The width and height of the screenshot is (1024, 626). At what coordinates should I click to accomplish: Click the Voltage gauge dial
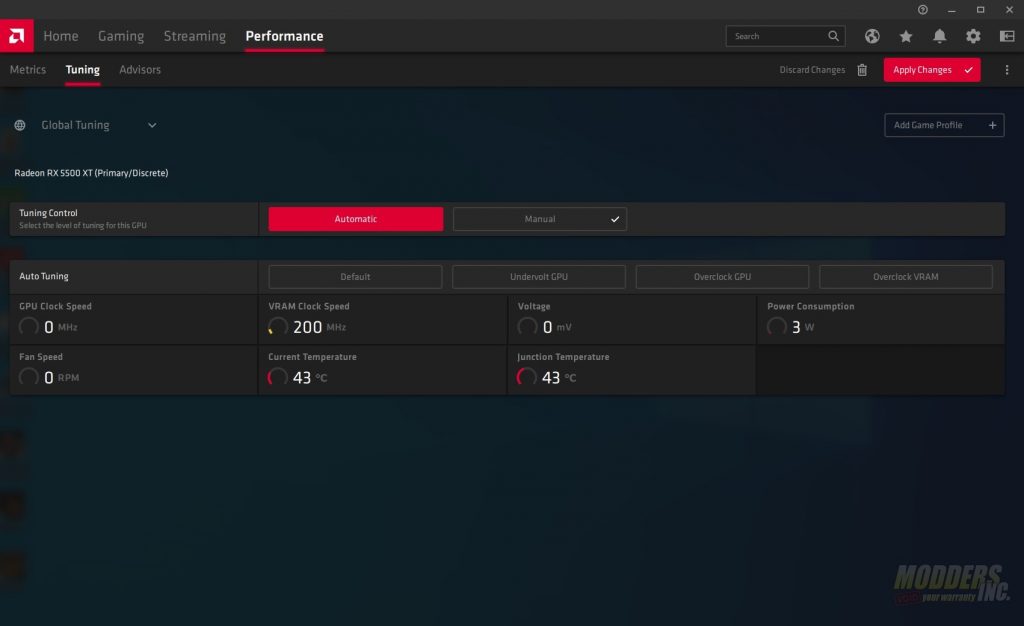528,326
